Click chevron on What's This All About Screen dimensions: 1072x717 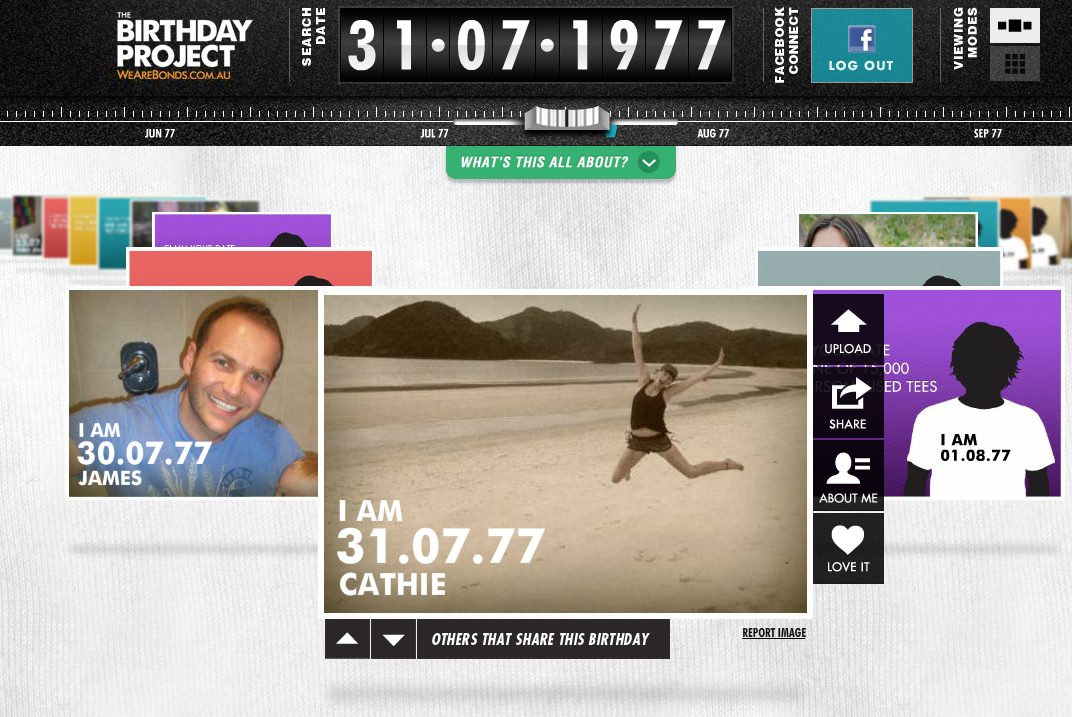click(x=648, y=163)
